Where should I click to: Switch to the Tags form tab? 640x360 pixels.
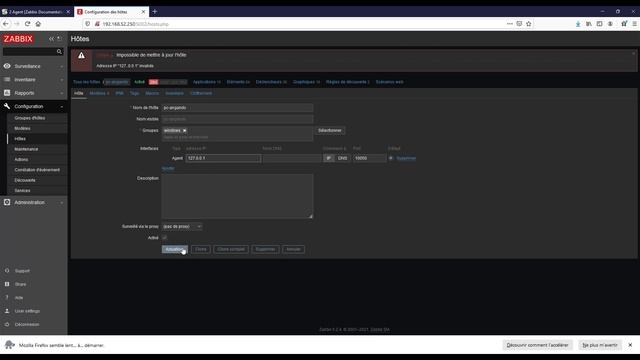(134, 93)
